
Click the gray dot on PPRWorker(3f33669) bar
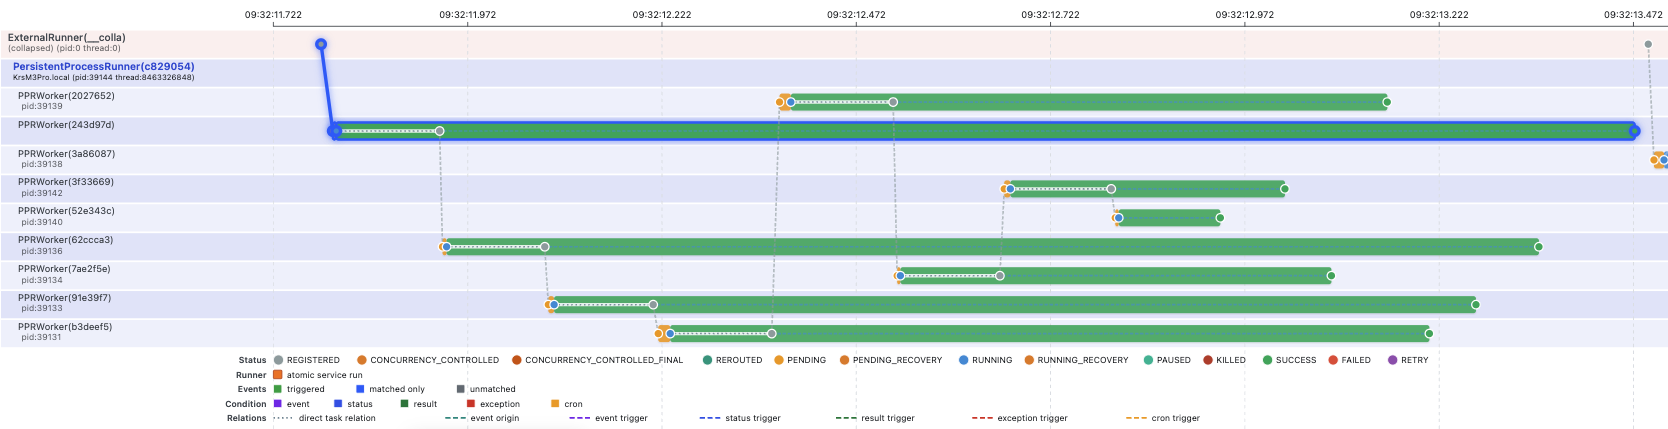[x=1111, y=189]
